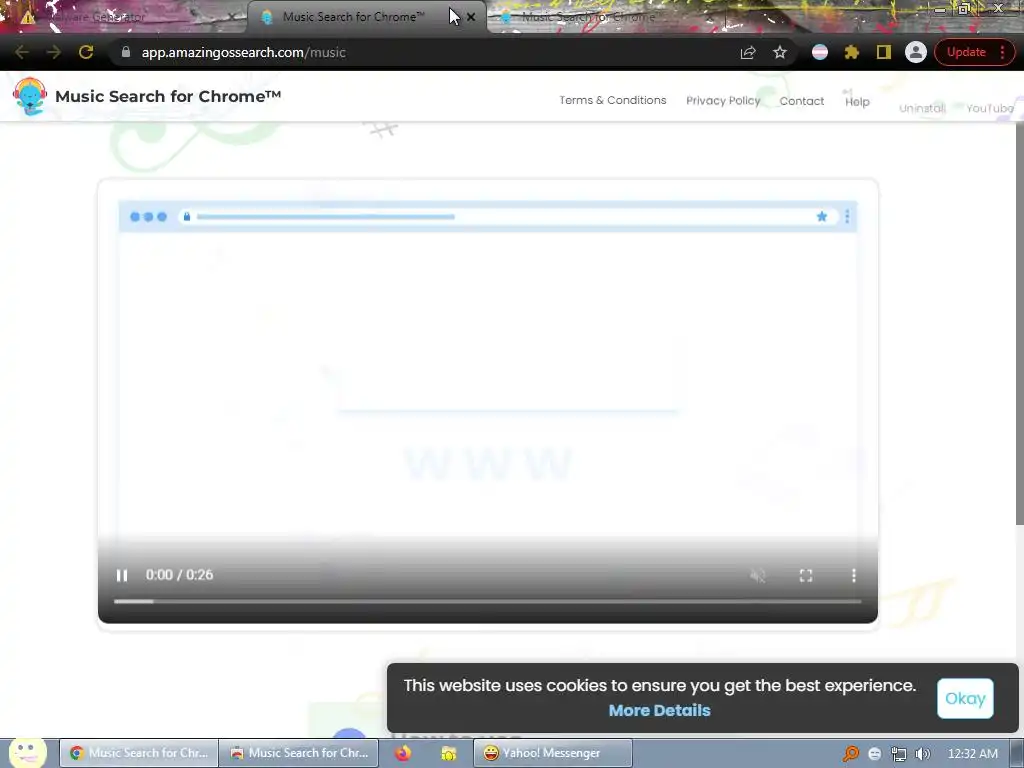Reload the page in the browser toolbar
Viewport: 1024px width, 768px height.
click(86, 52)
